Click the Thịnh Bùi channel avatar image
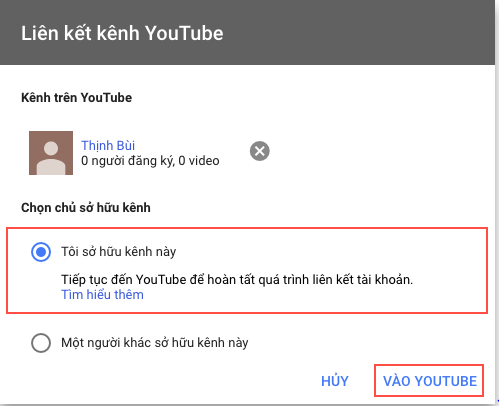499x406 pixels. pos(51,153)
